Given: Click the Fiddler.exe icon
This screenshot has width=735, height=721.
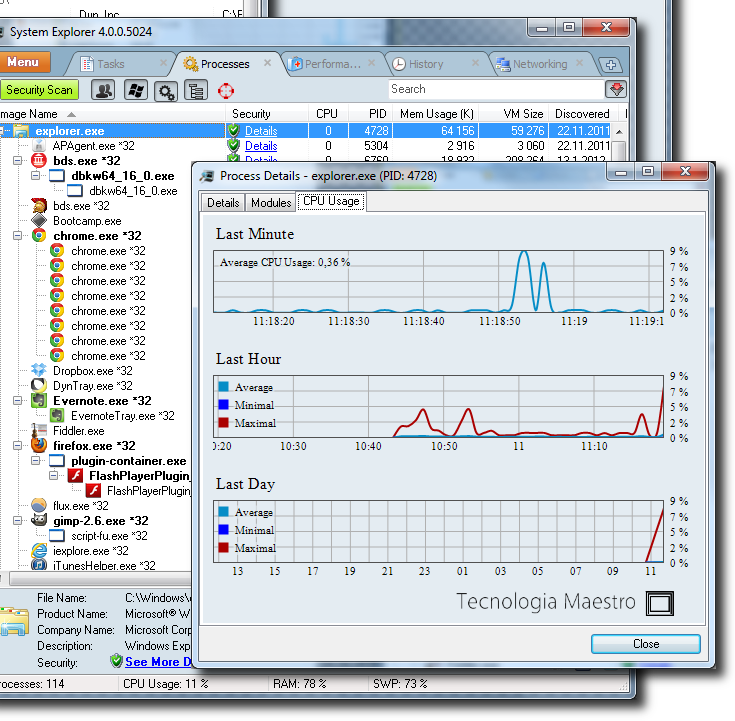Looking at the screenshot, I should click(39, 430).
